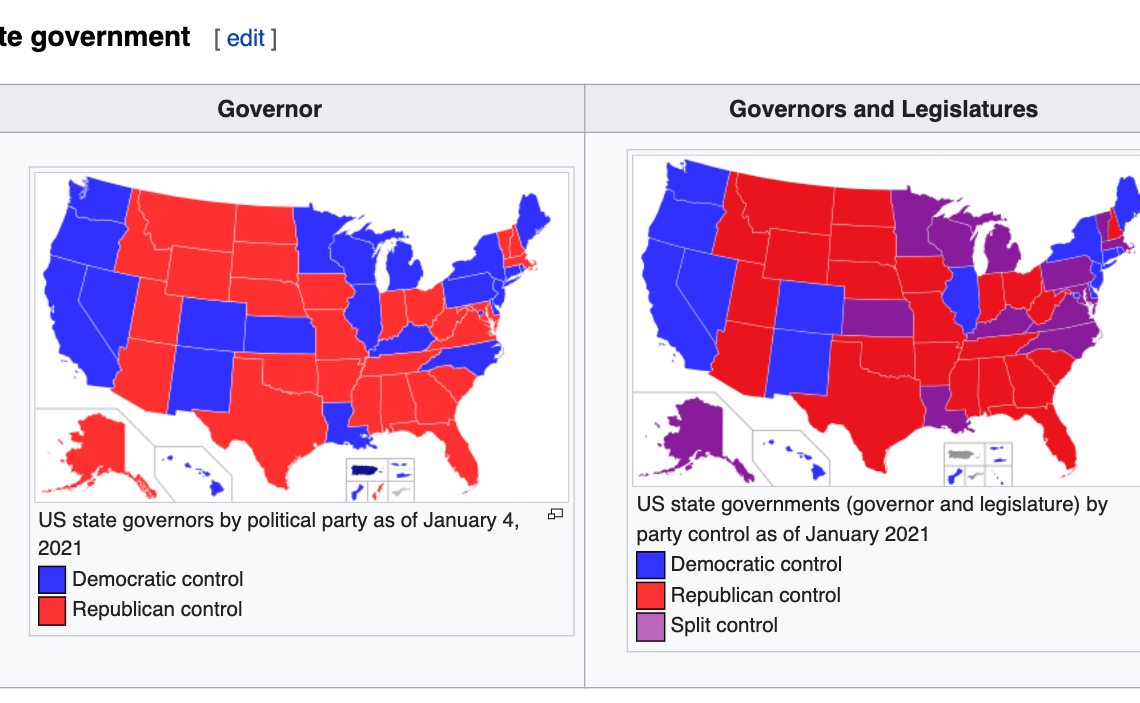Image resolution: width=1140 pixels, height=703 pixels.
Task: Click the blue Democratic control swatch under governor map
Action: click(52, 579)
